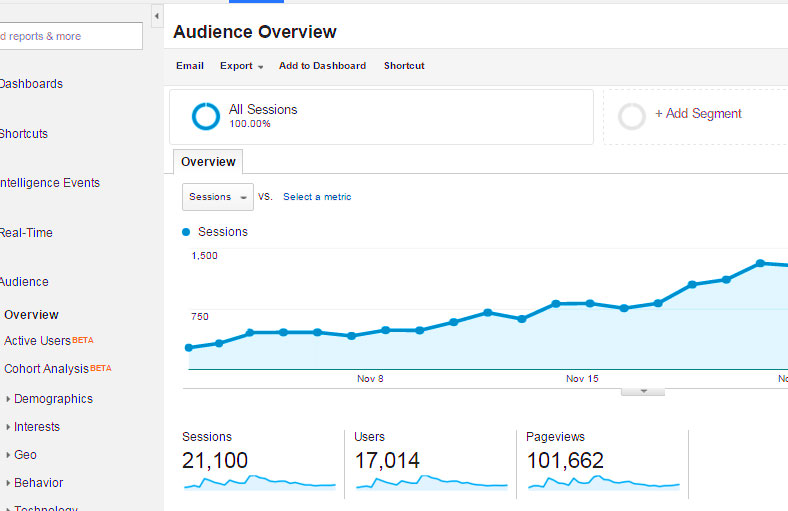Open the Sessions metric dropdown
The image size is (788, 511).
[x=217, y=197]
